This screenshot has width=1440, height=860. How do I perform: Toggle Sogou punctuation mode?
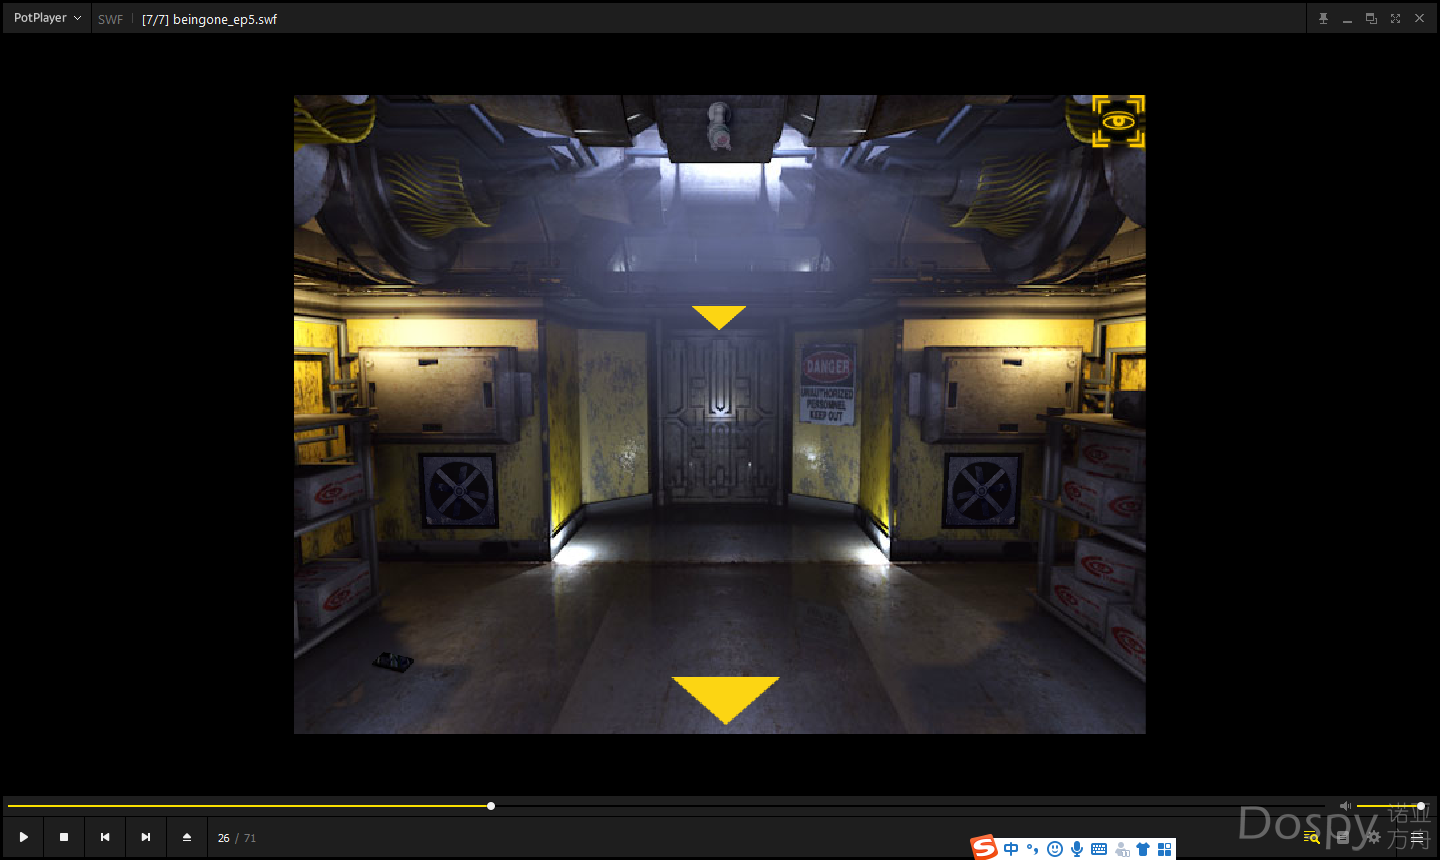1033,849
